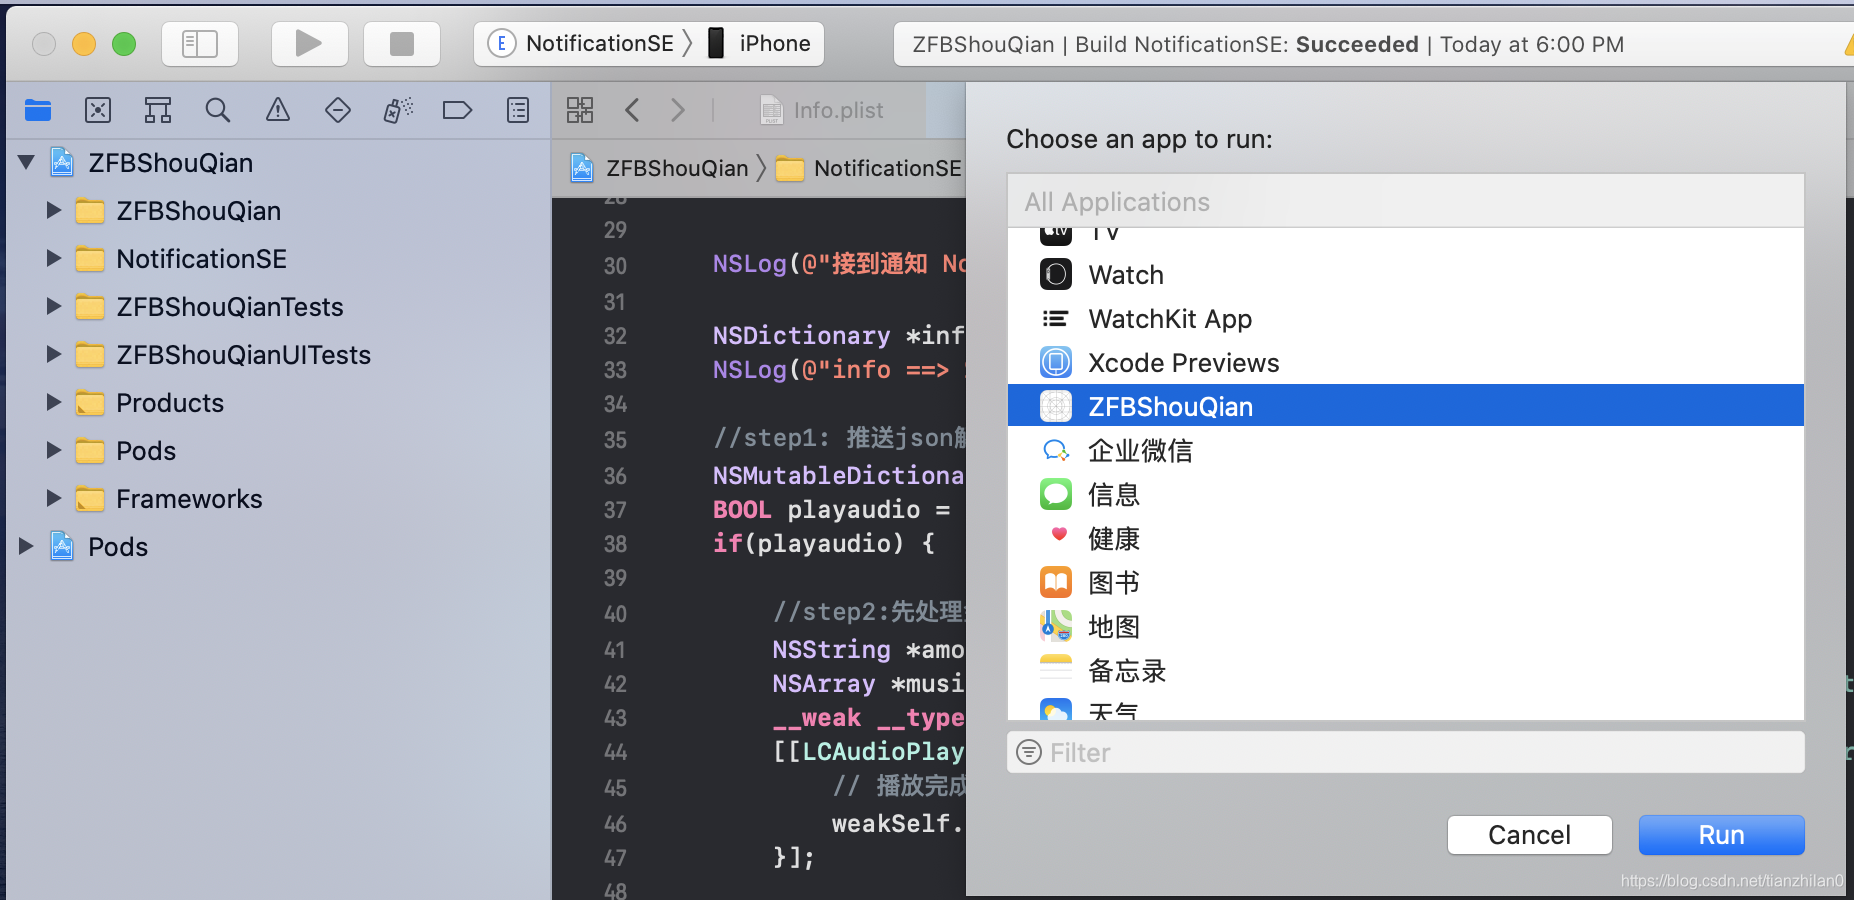Select 图书 app in the list
Viewport: 1854px width, 900px height.
pyautogui.click(x=1406, y=582)
